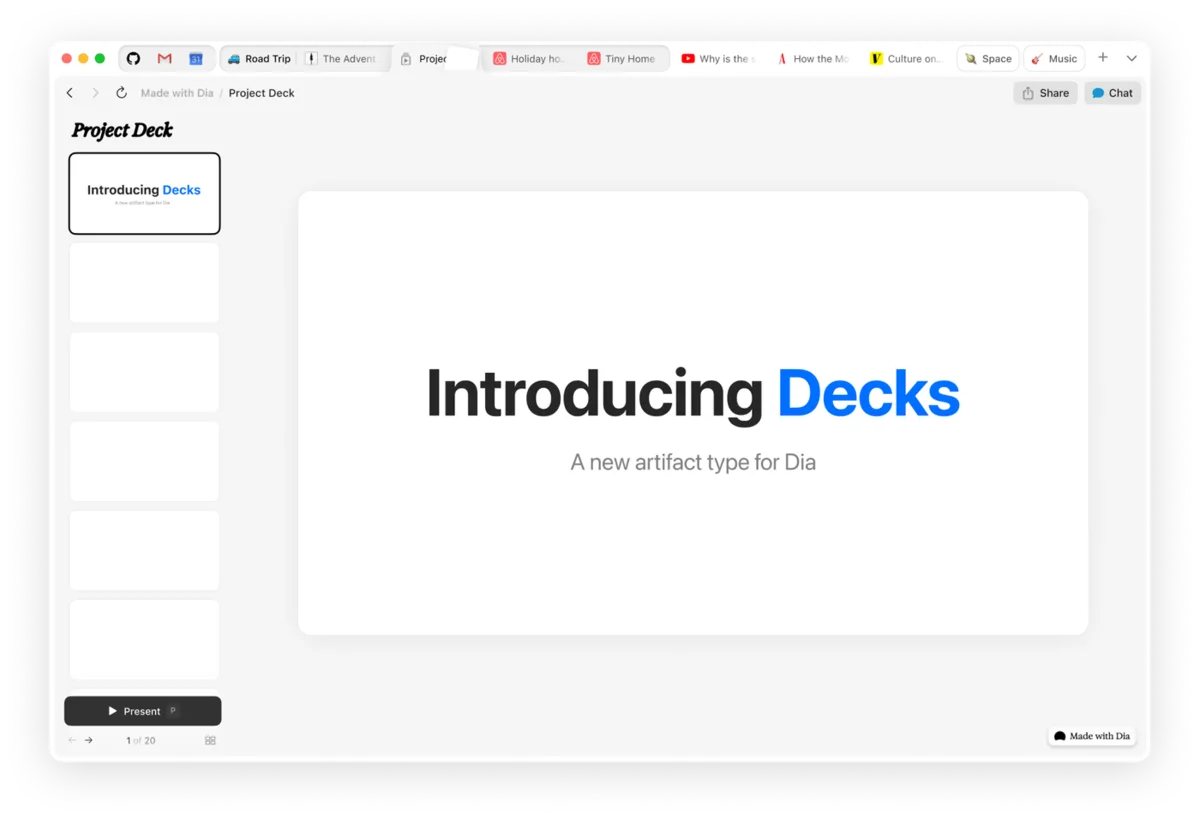Click the '1 of 20' slide counter
Viewport: 1200px width, 819px height.
click(141, 741)
